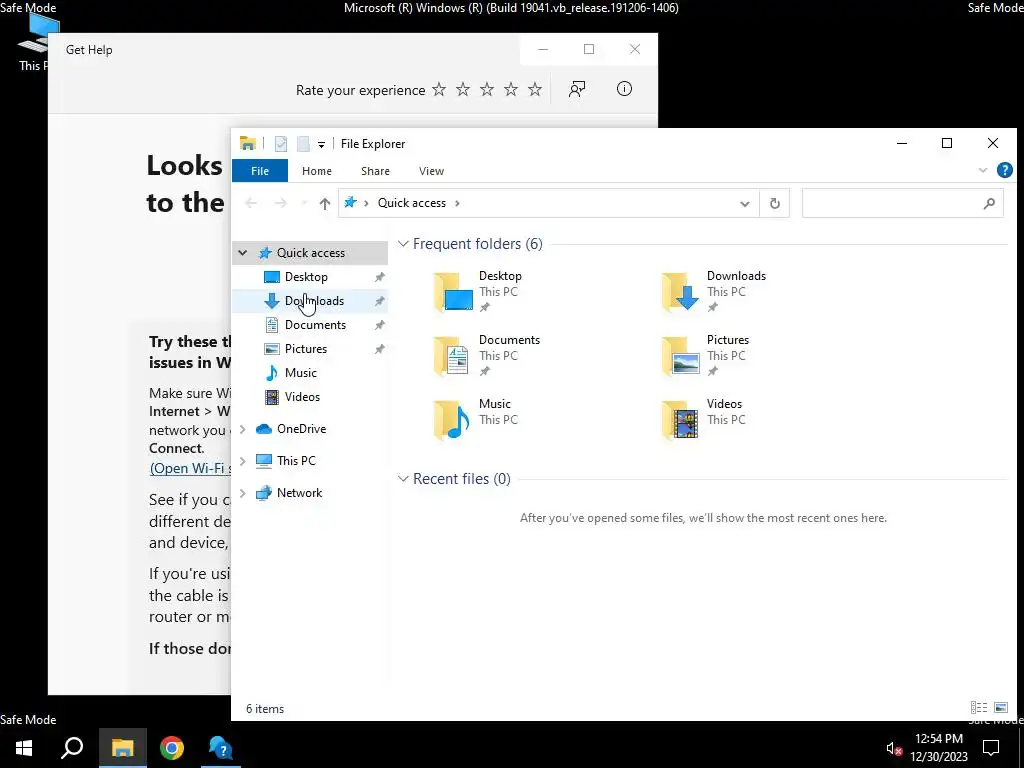Select Pictures in the navigation pane
This screenshot has width=1024, height=768.
pos(306,349)
